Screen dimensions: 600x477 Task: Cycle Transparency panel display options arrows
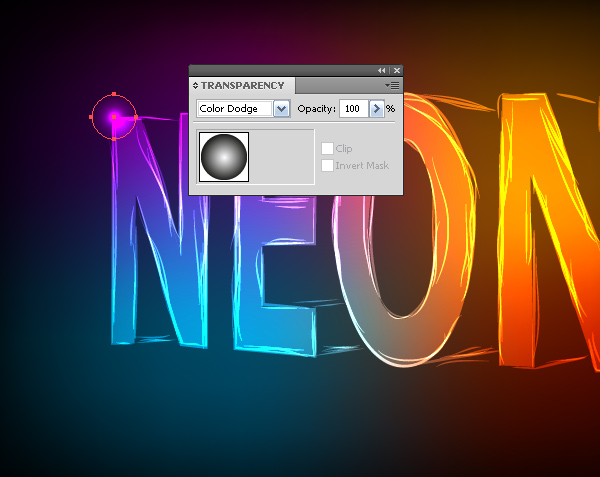click(x=196, y=85)
